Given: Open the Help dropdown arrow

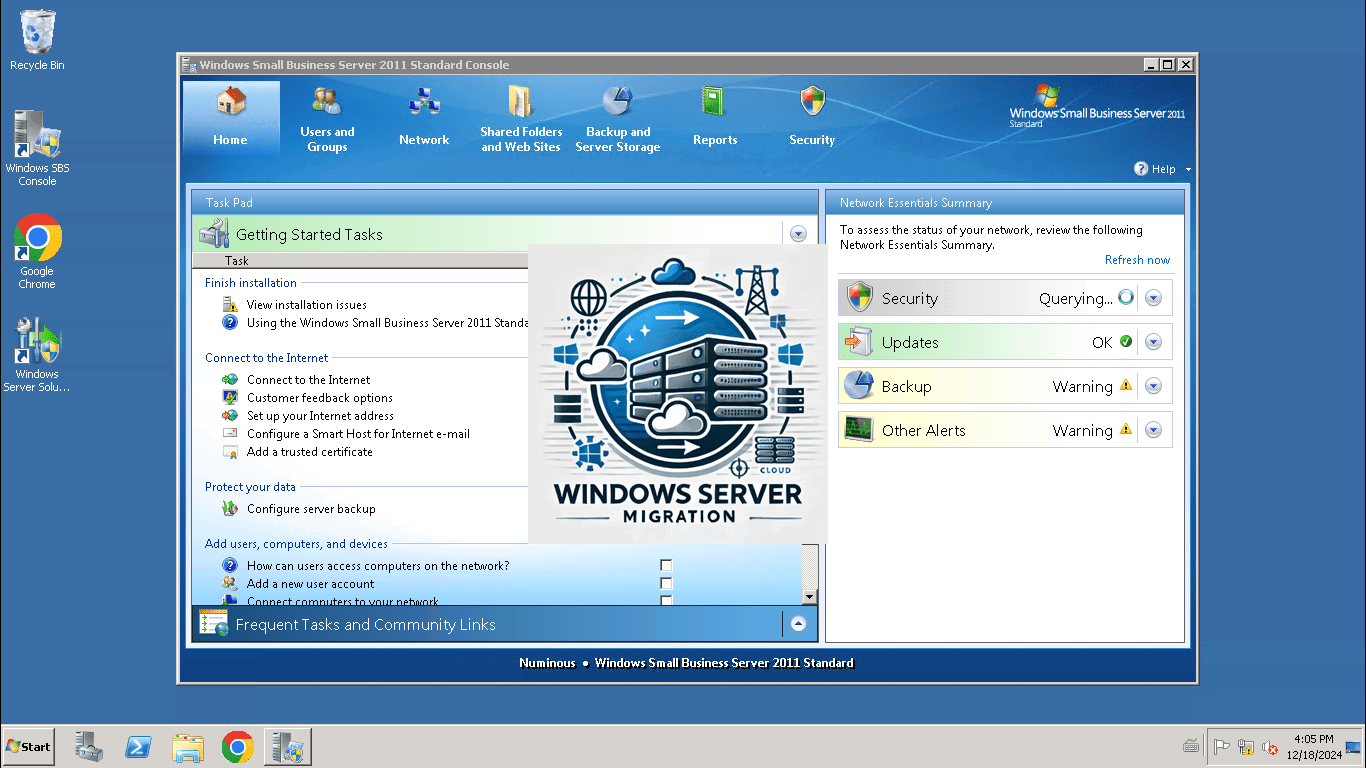Looking at the screenshot, I should pos(1188,170).
